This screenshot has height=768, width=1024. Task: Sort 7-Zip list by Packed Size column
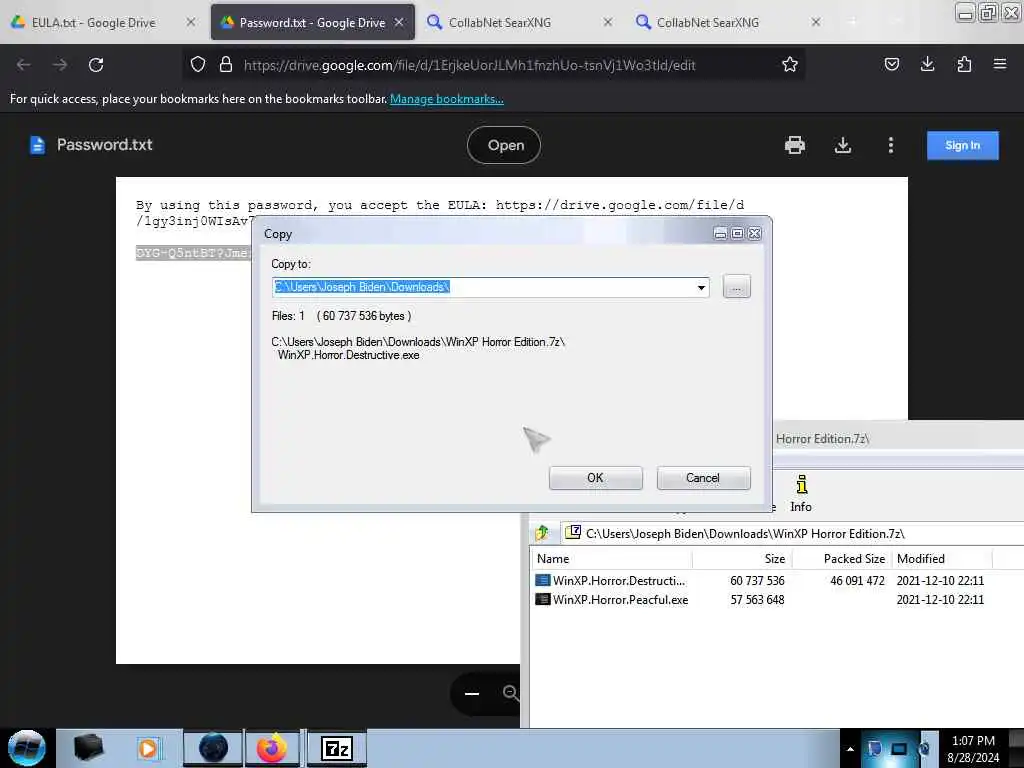[842, 558]
